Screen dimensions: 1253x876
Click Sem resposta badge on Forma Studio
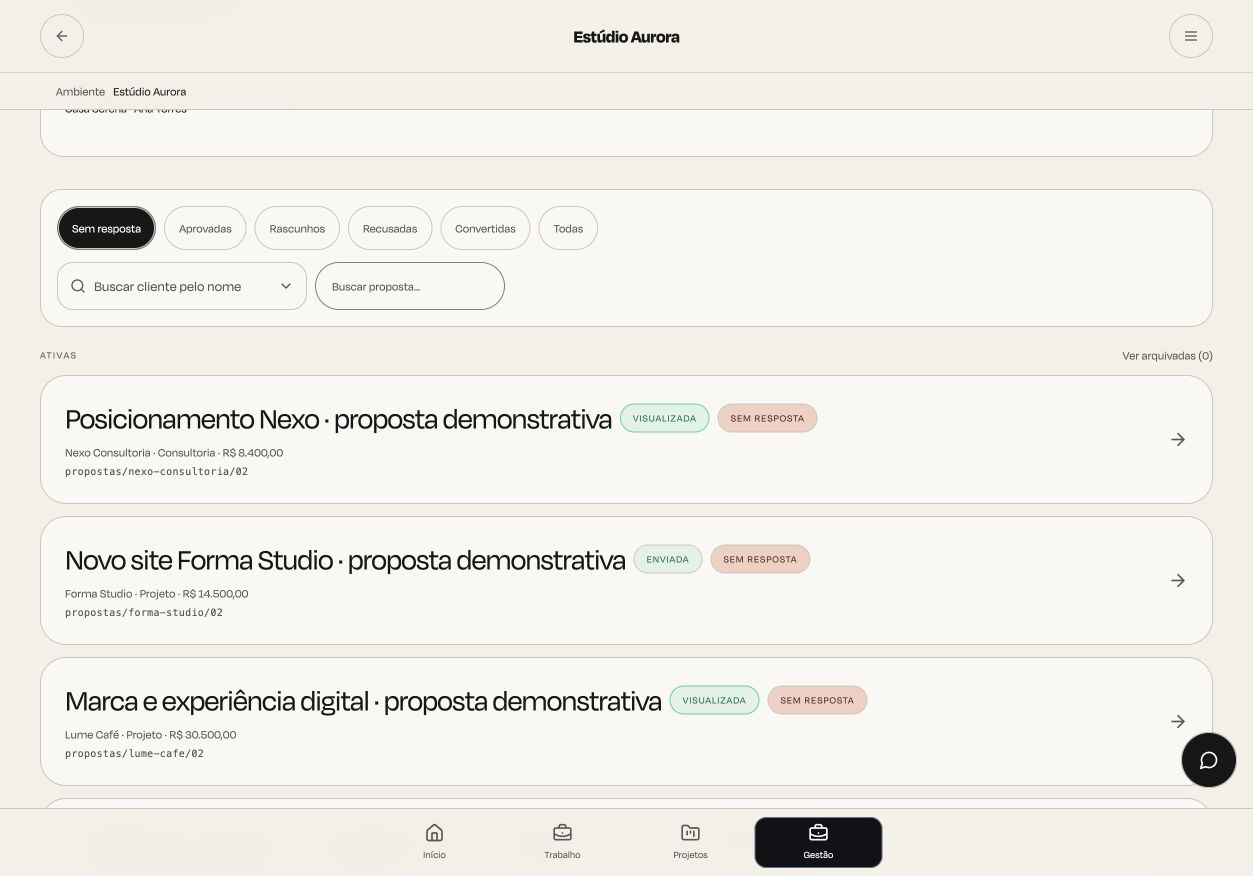tap(760, 559)
